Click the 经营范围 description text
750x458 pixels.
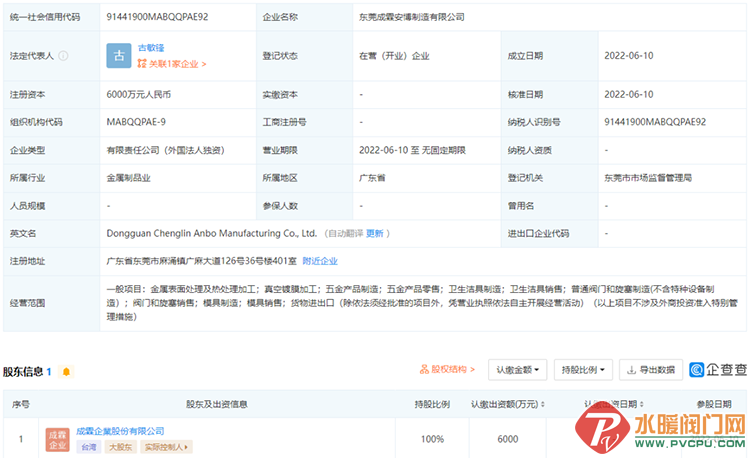pyautogui.click(x=422, y=303)
